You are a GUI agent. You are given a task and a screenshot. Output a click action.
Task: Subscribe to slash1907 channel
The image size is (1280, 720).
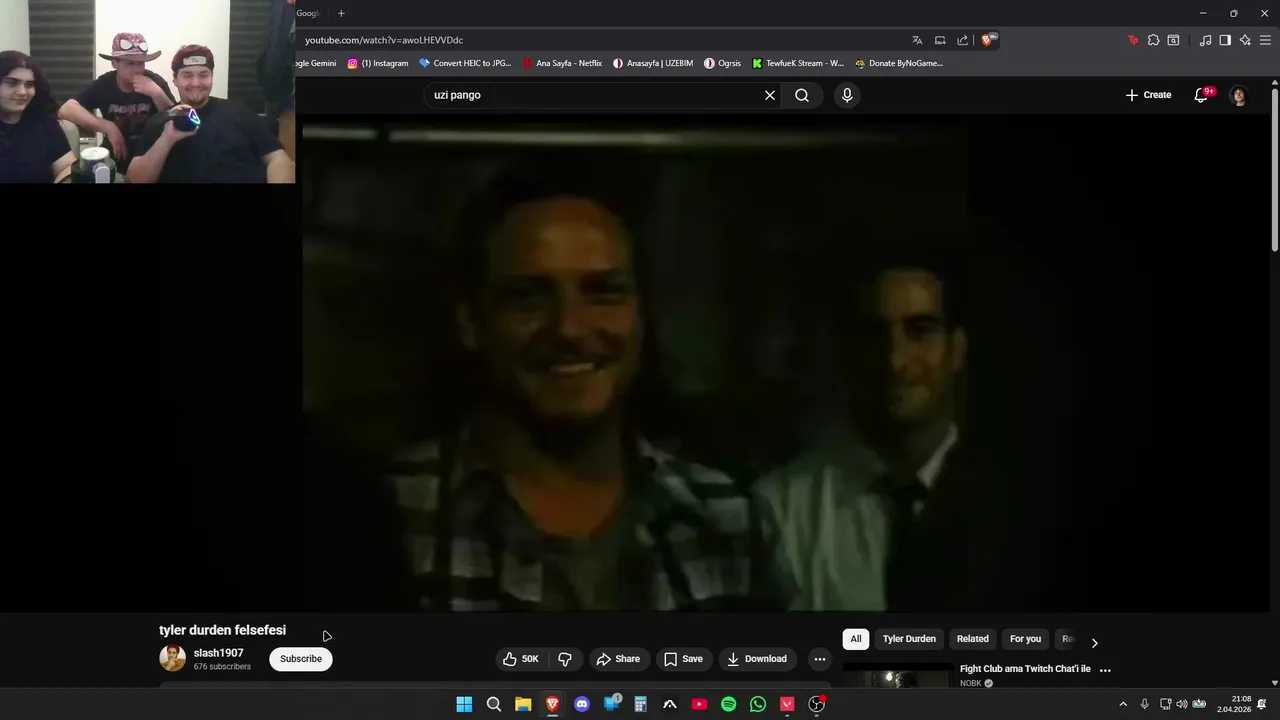click(301, 659)
